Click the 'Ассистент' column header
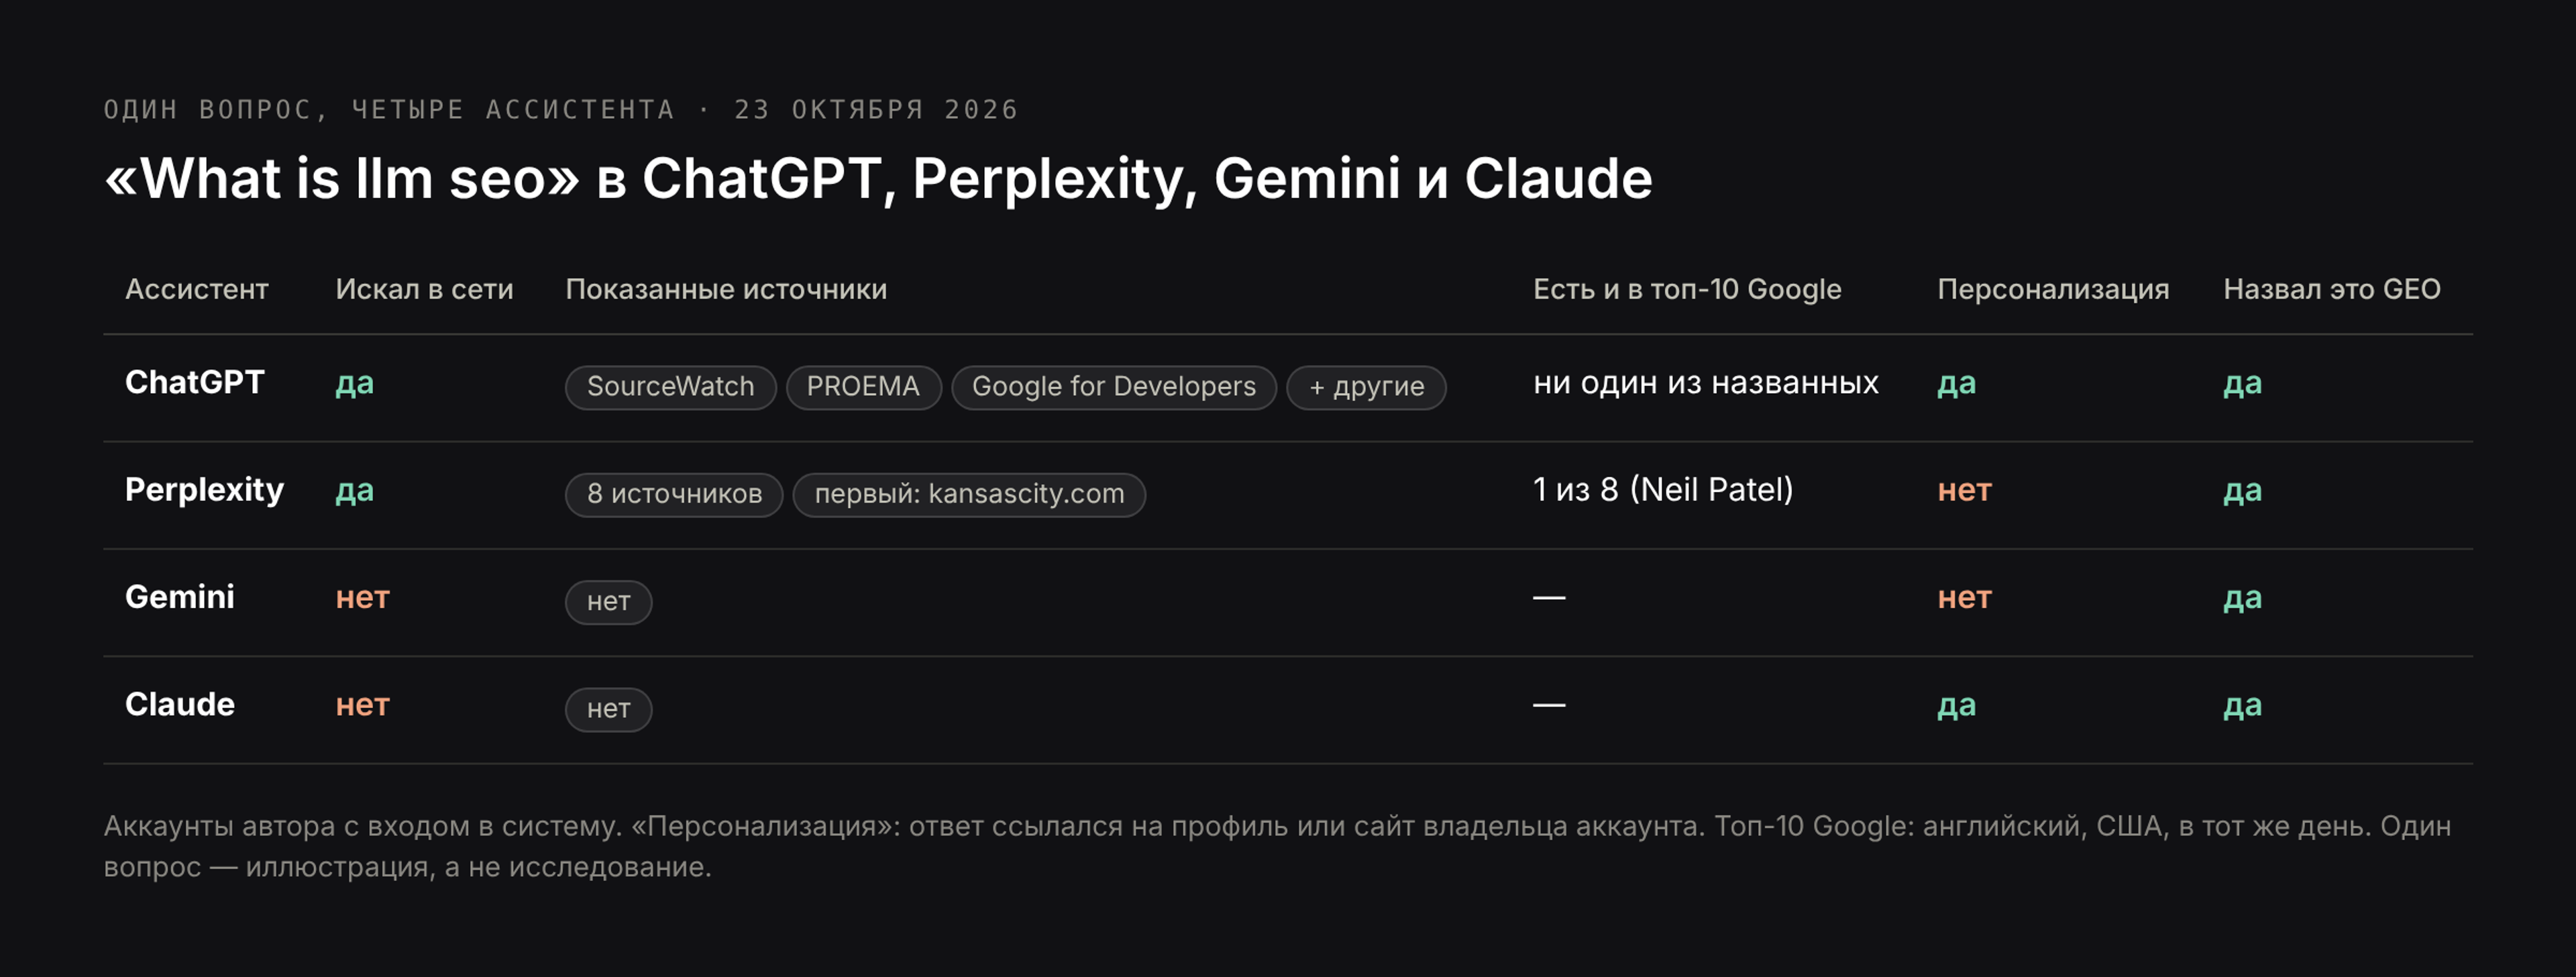The height and width of the screenshot is (977, 2576). point(197,289)
